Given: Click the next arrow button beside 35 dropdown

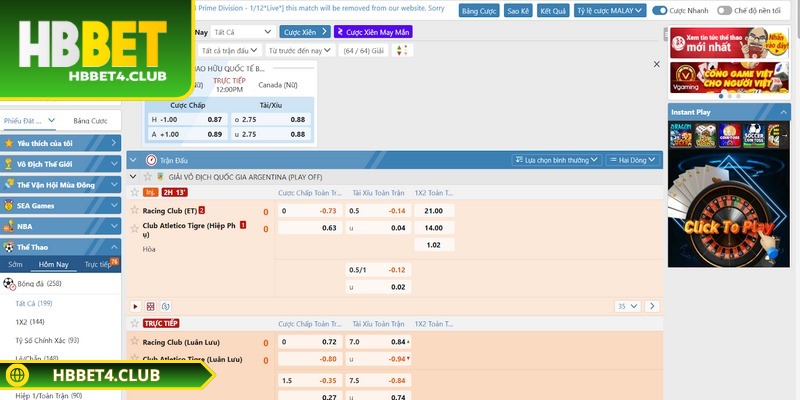Looking at the screenshot, I should 652,307.
